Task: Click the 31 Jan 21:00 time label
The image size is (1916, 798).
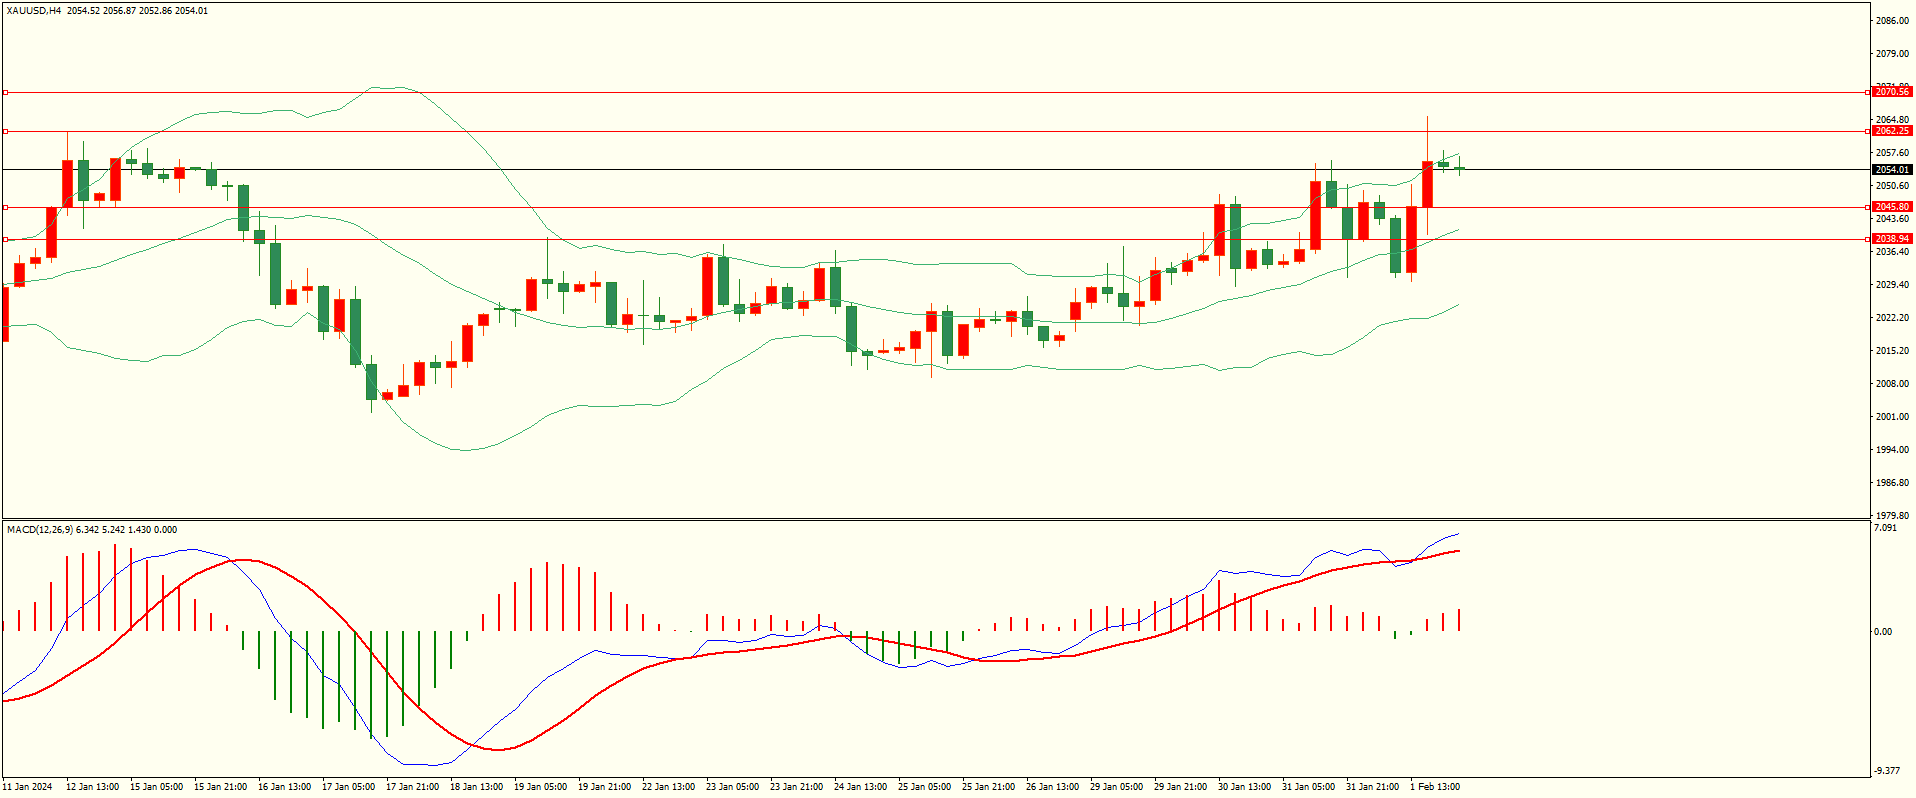Action: 1372,787
